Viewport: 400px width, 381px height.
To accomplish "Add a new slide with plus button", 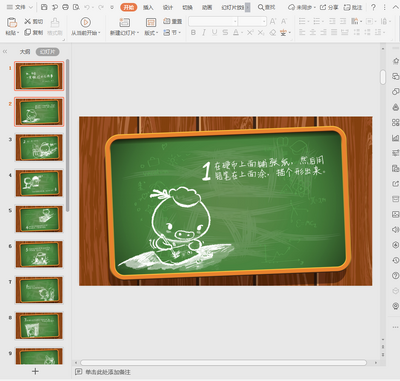I will coord(35,371).
